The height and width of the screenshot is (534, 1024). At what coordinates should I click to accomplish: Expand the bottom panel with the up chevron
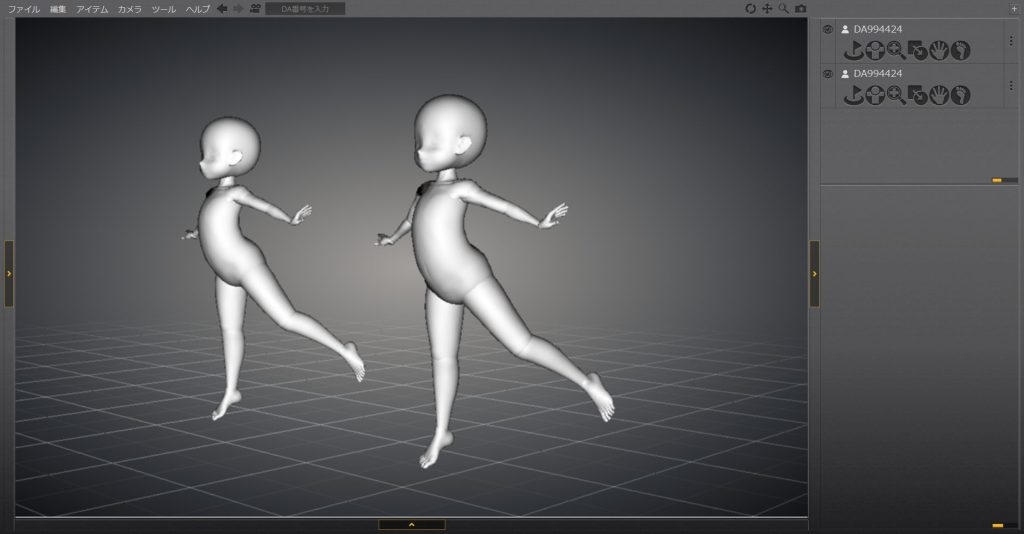(x=411, y=524)
